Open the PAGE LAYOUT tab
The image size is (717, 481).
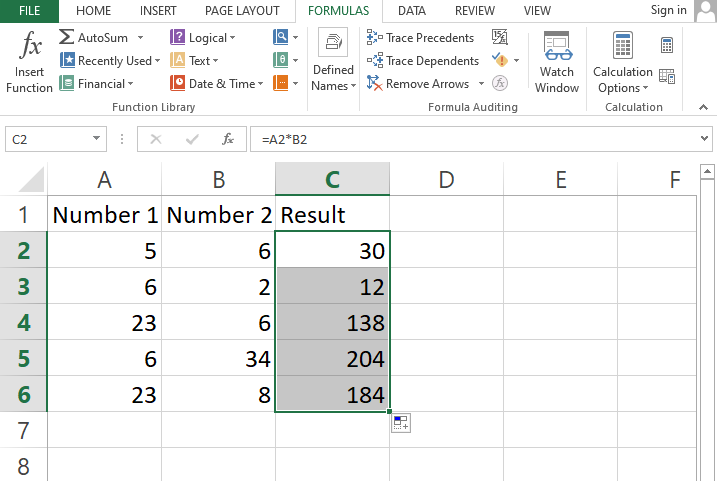click(242, 11)
